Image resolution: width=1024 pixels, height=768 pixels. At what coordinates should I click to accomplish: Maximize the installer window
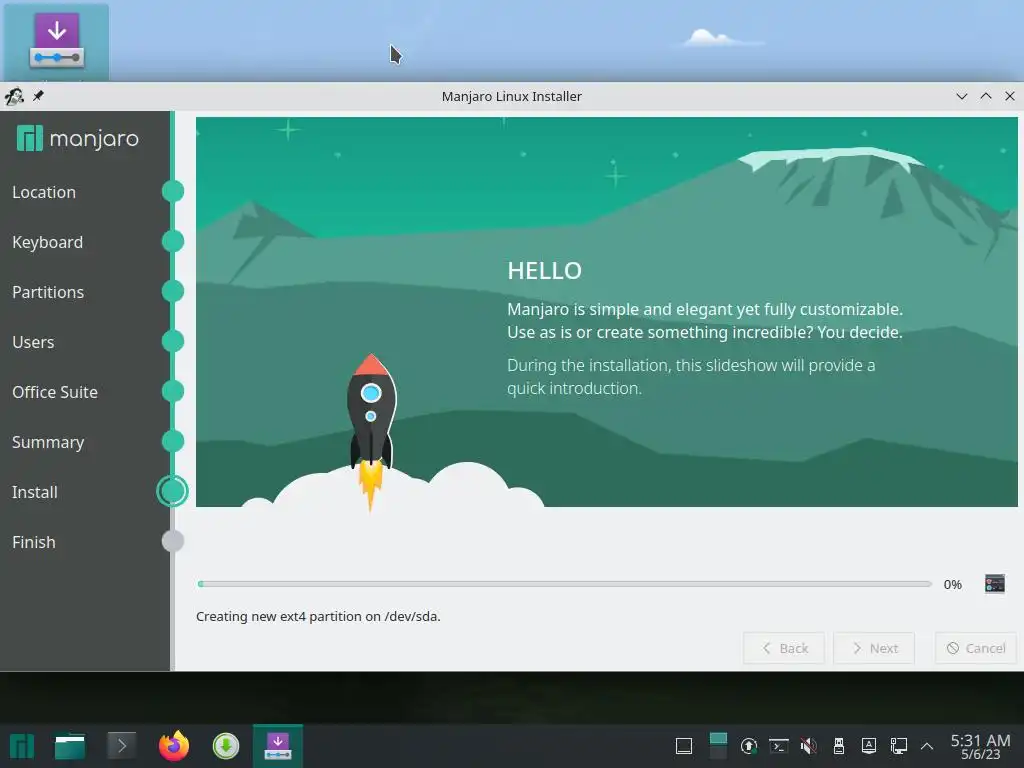pyautogui.click(x=986, y=96)
